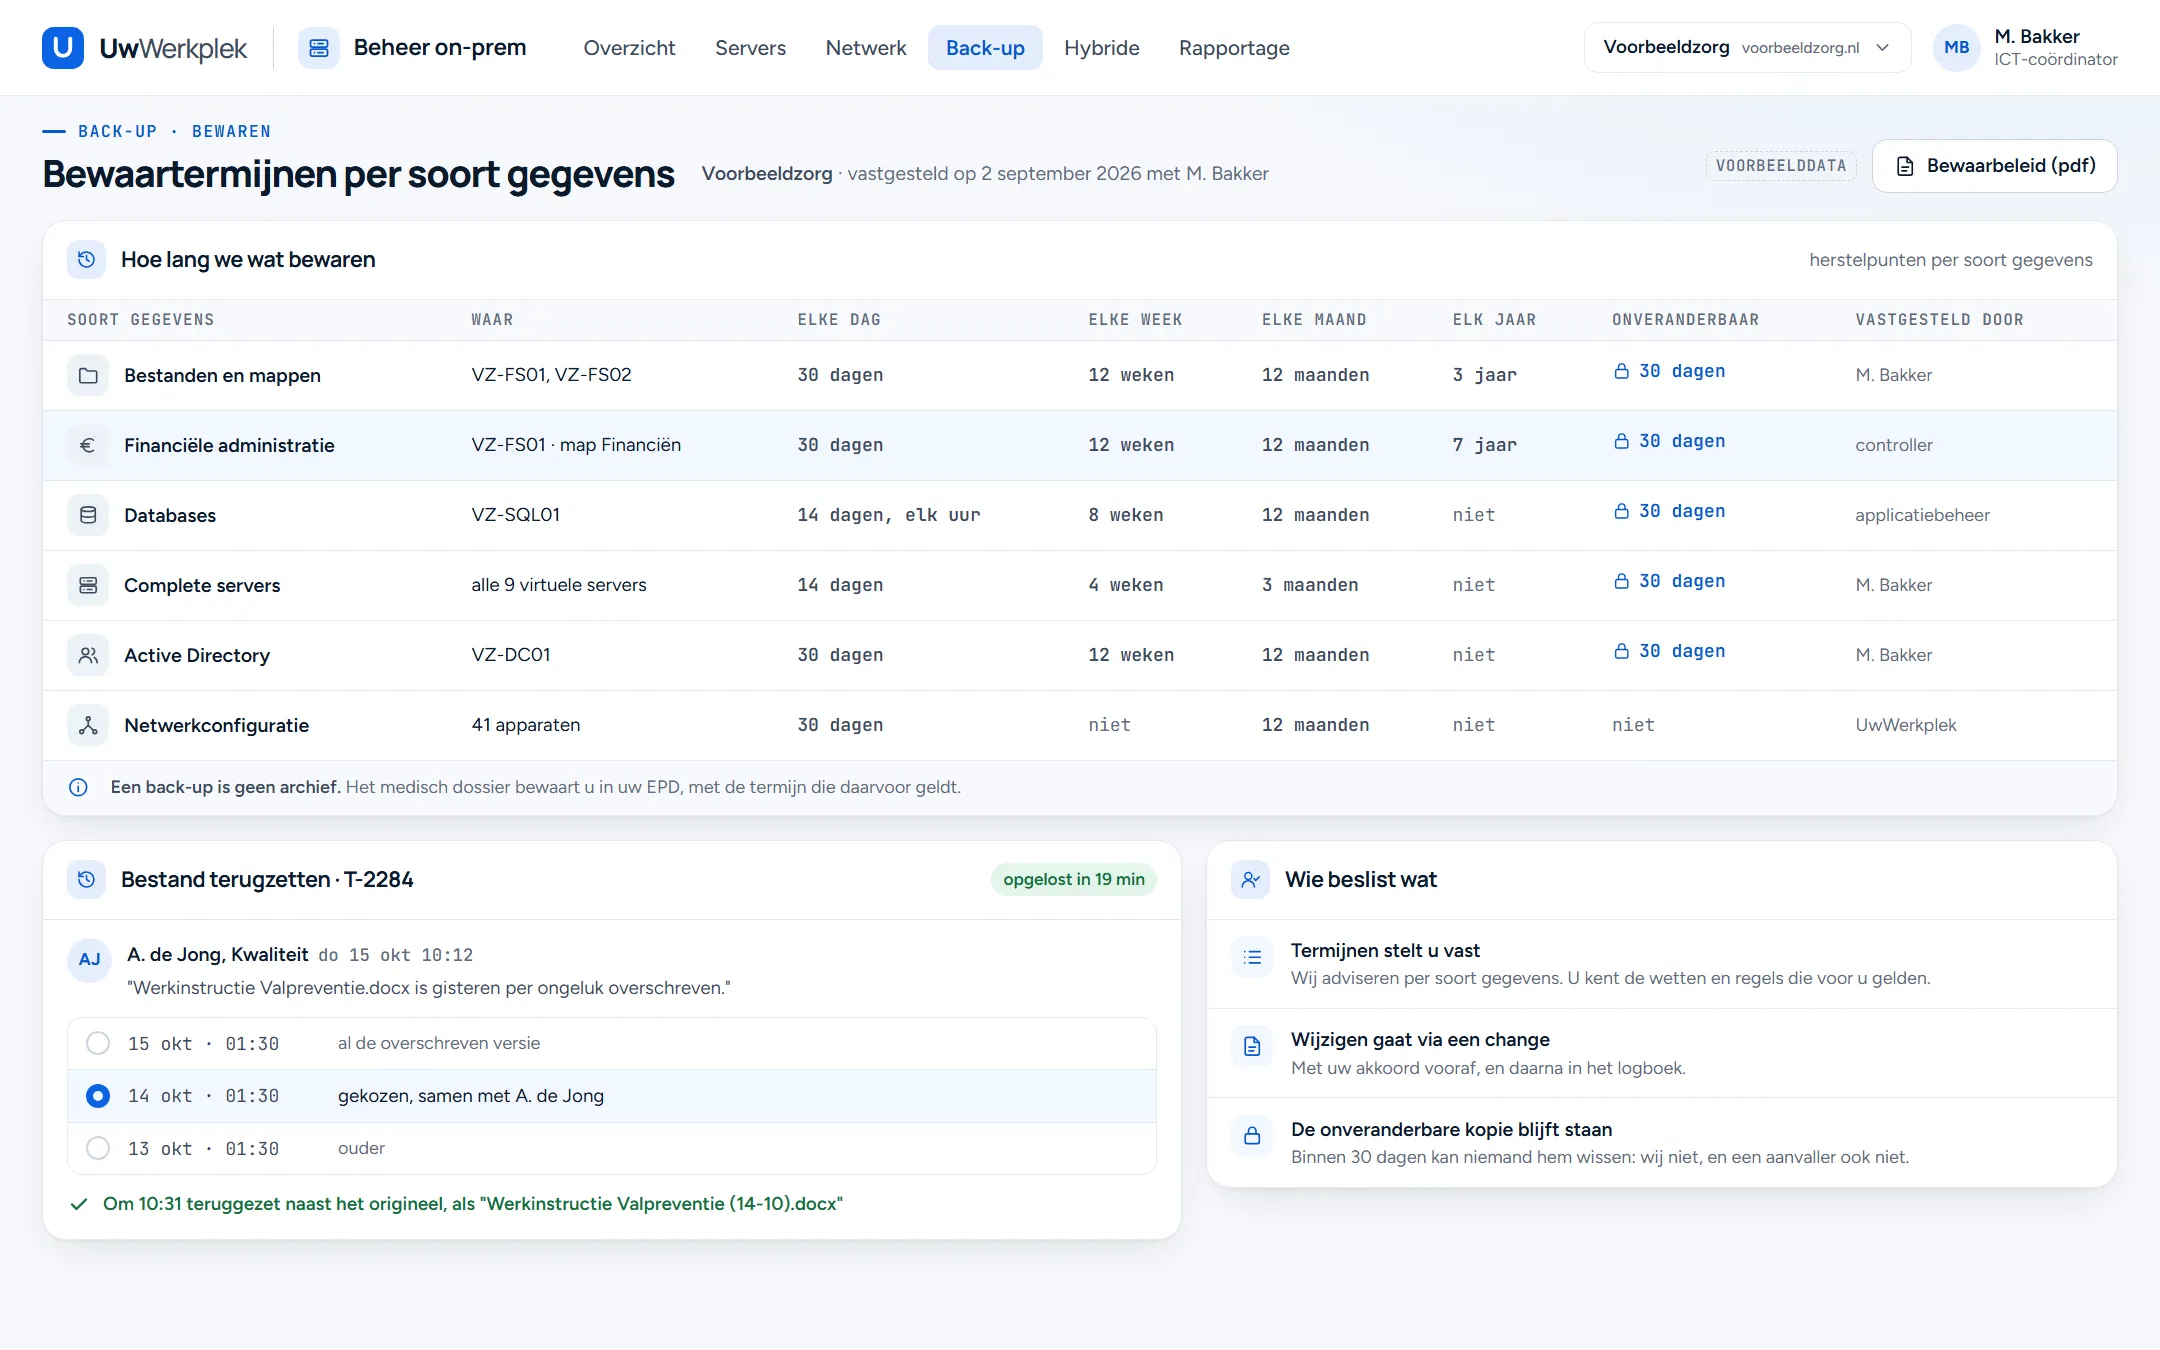Click the UwWerkplek logo icon
Screen dimensions: 2160x1350
[62, 47]
